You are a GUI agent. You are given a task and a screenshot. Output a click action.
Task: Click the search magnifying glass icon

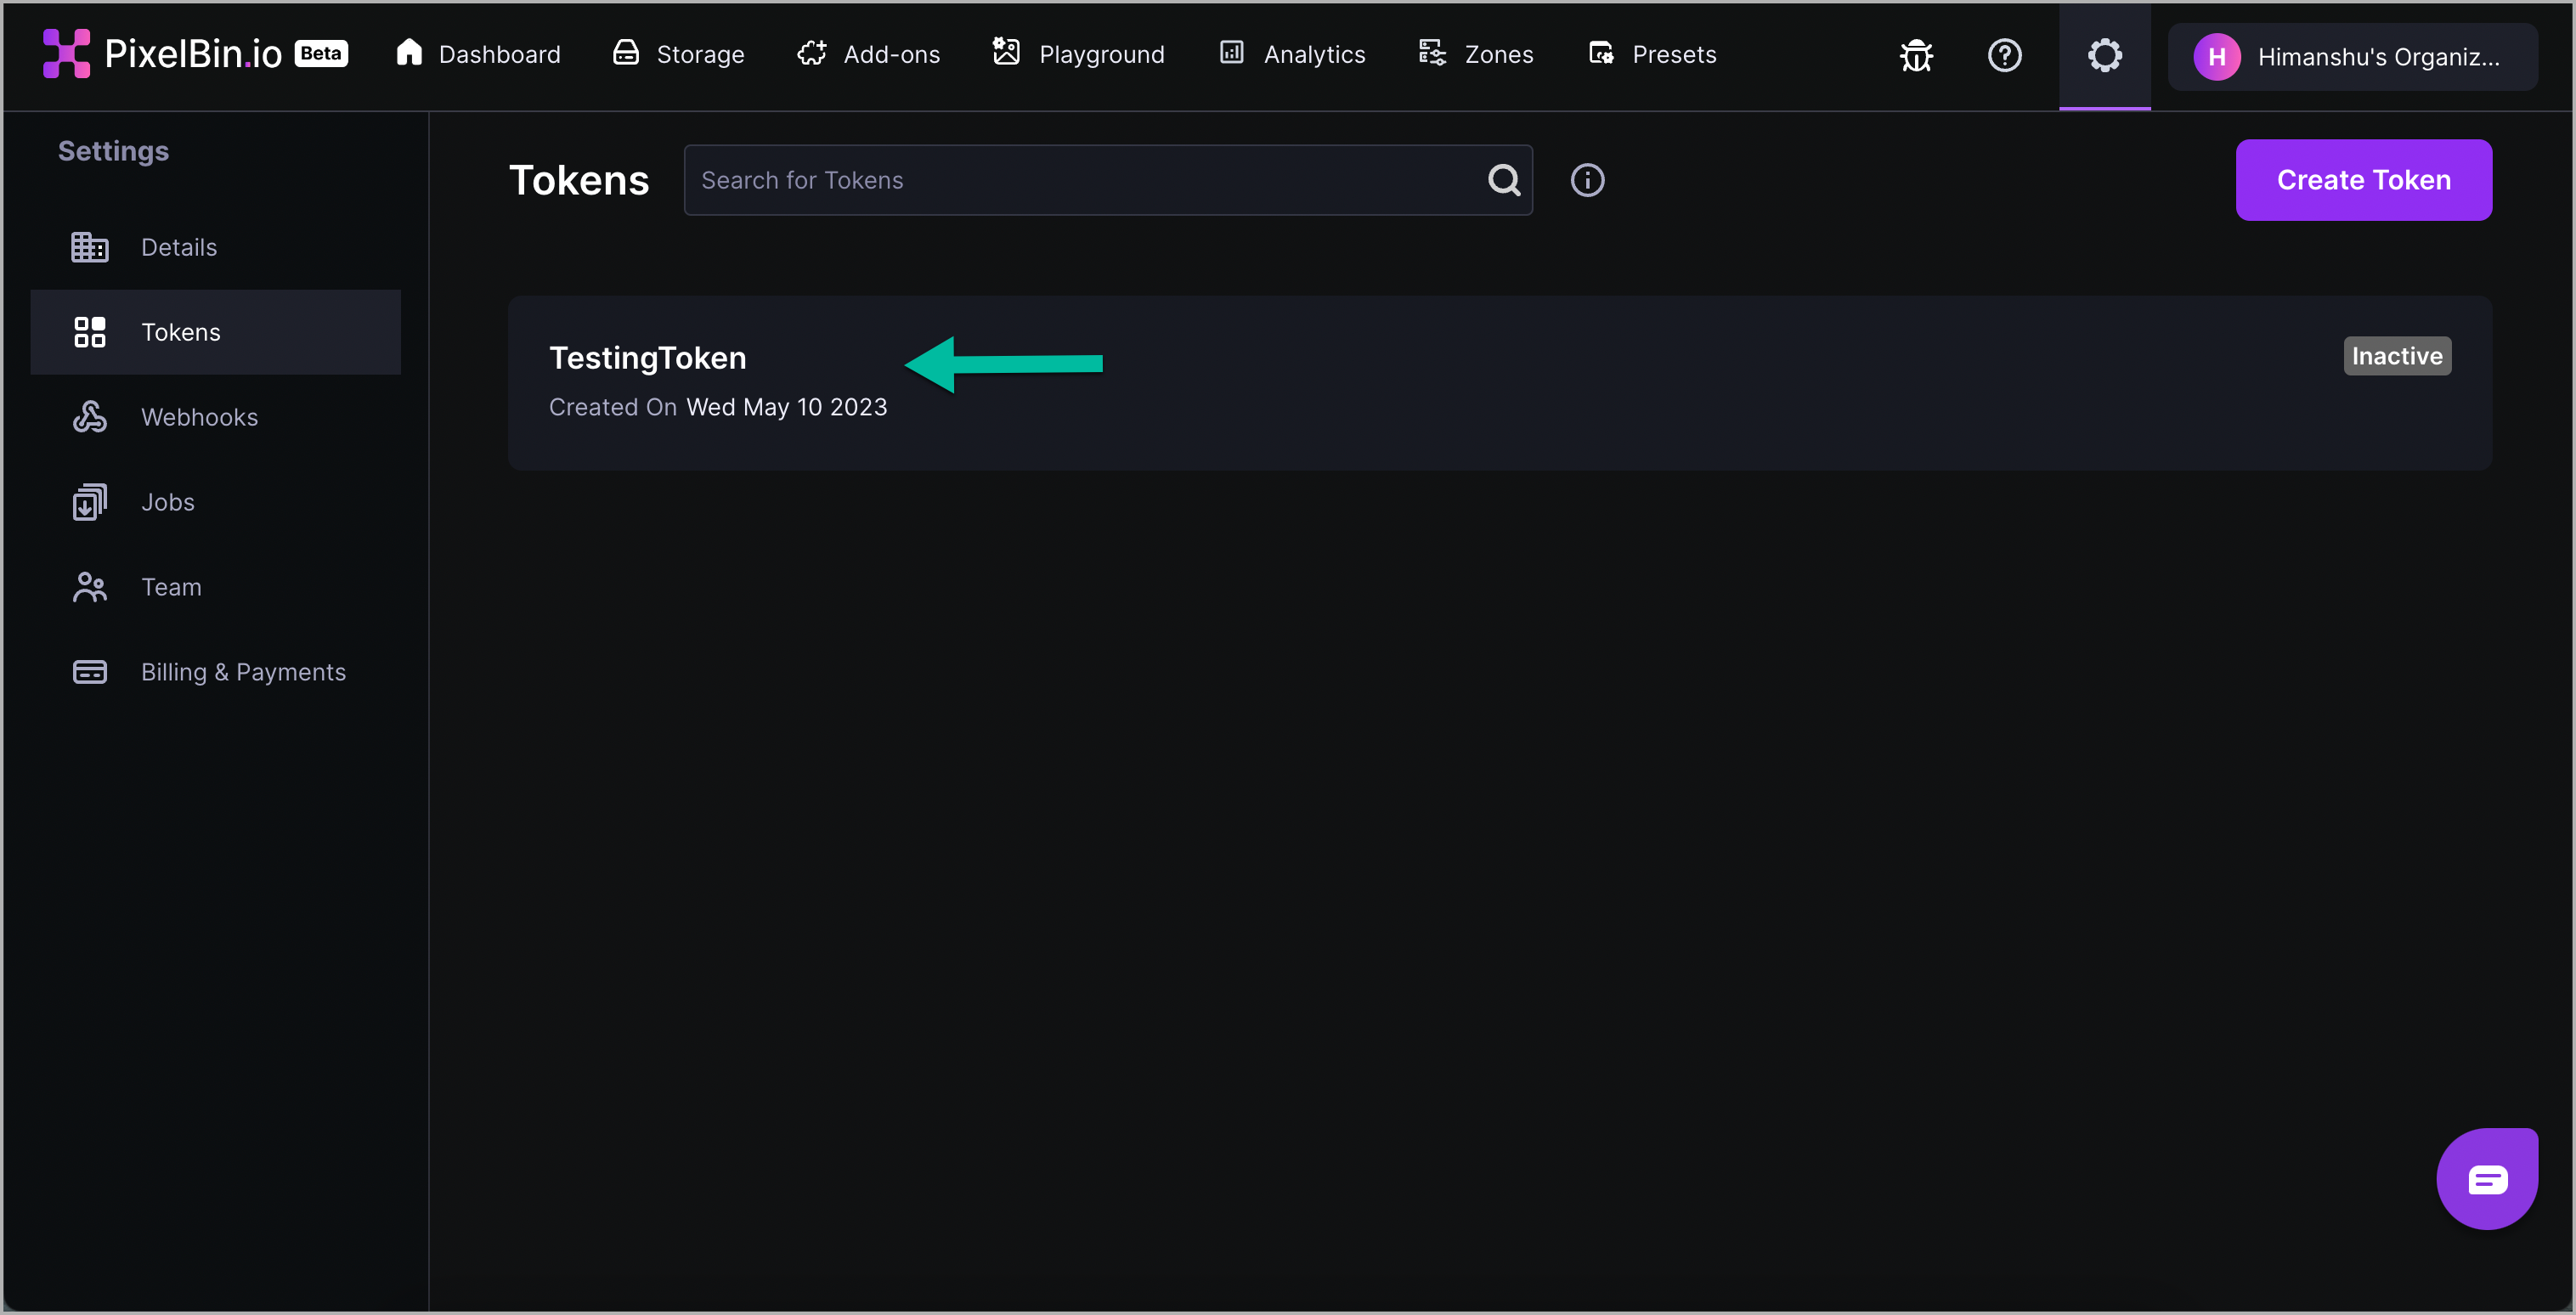(x=1505, y=179)
